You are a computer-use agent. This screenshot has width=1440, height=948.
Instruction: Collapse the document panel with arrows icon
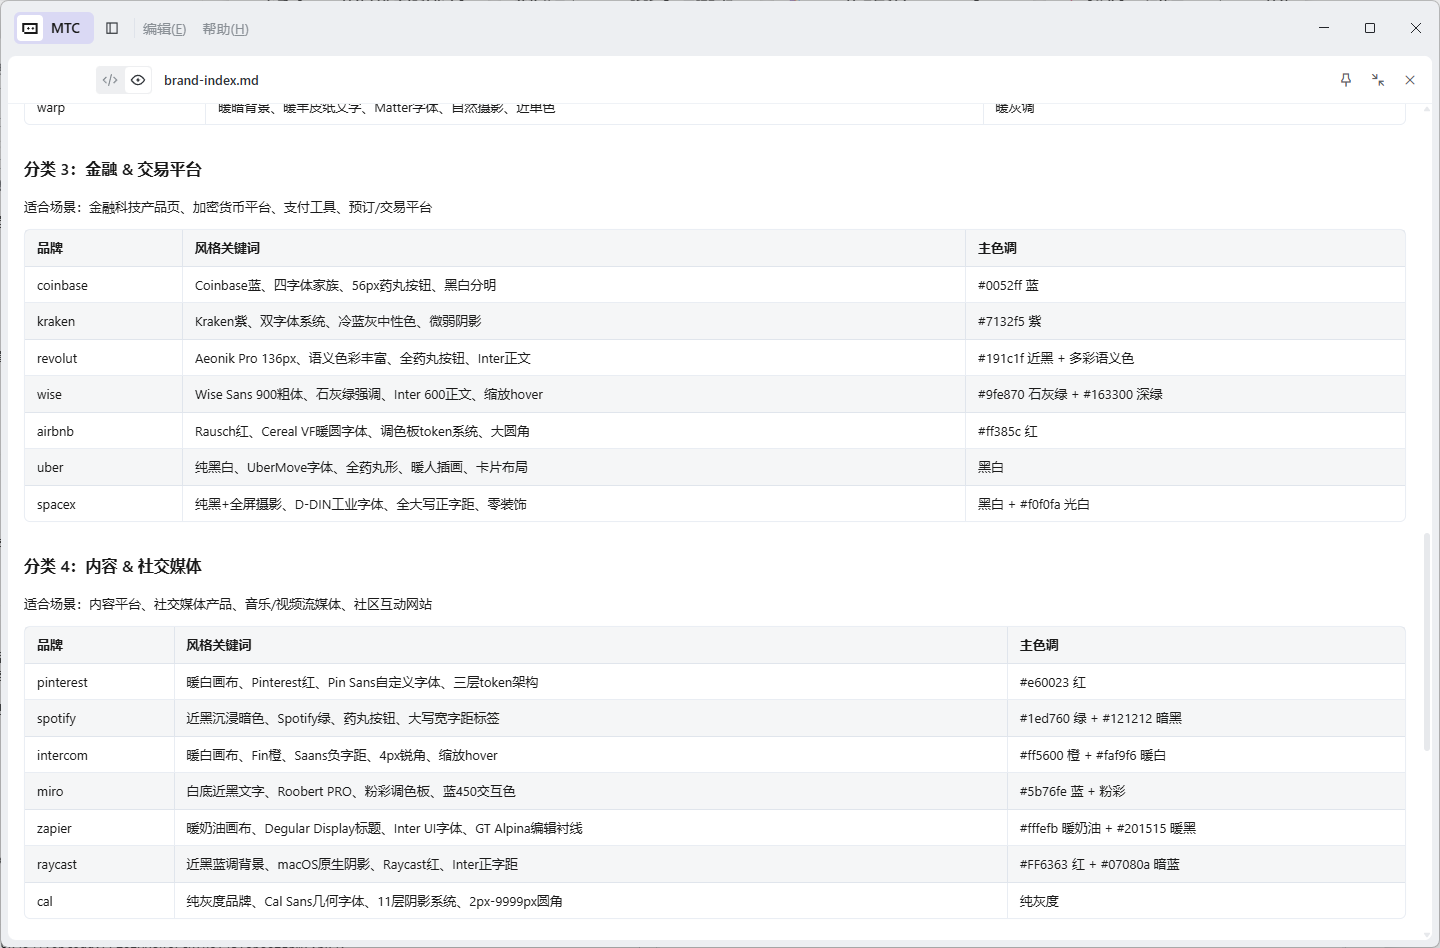point(1378,80)
